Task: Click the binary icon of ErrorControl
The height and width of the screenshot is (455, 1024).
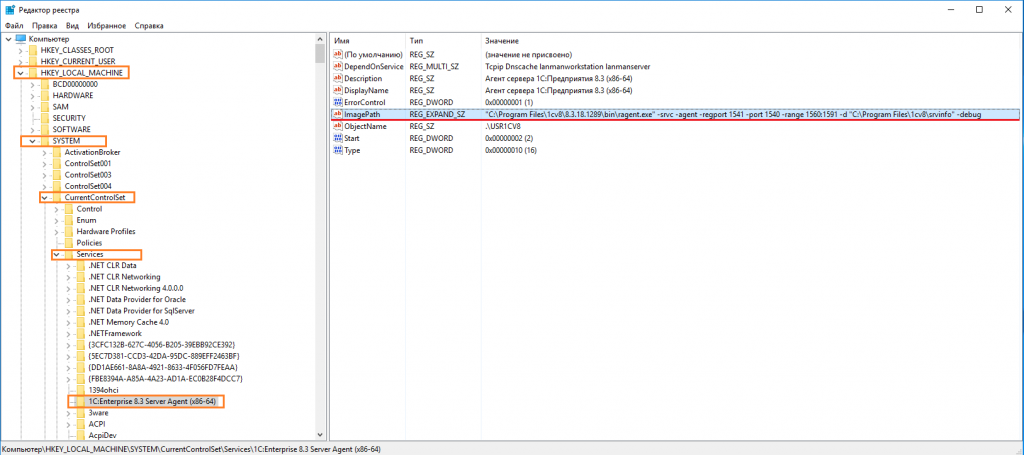Action: coord(338,102)
